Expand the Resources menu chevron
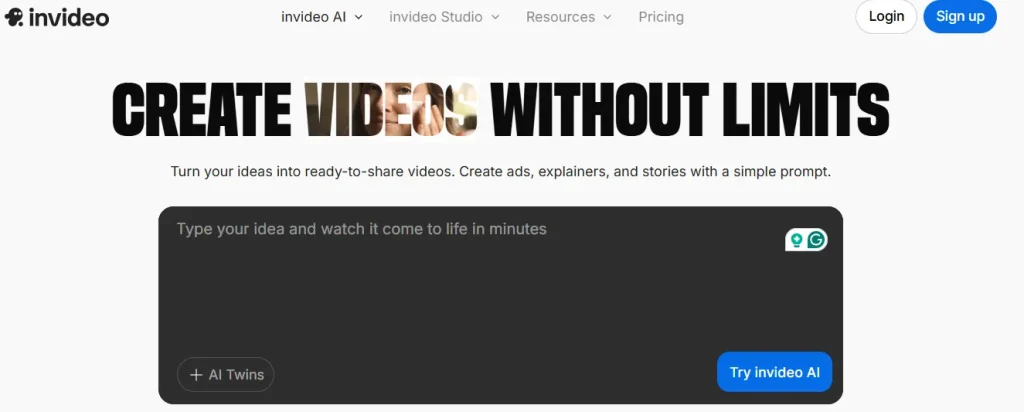 (607, 18)
